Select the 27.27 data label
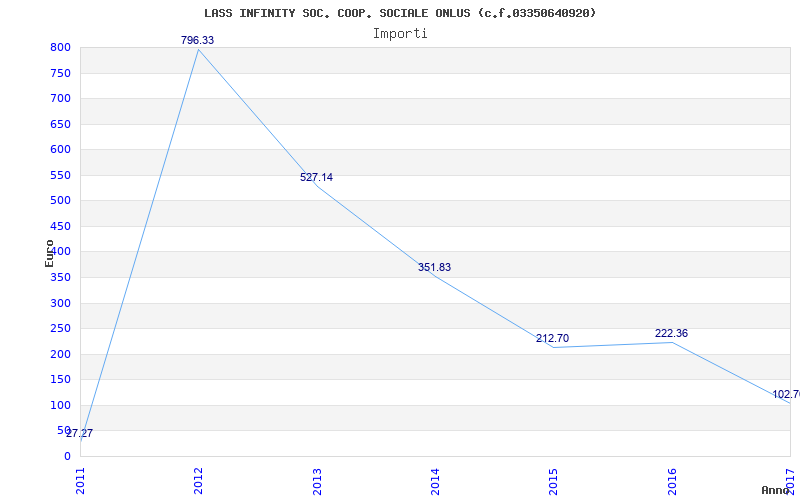Viewport: 800px width, 500px height. tap(80, 433)
